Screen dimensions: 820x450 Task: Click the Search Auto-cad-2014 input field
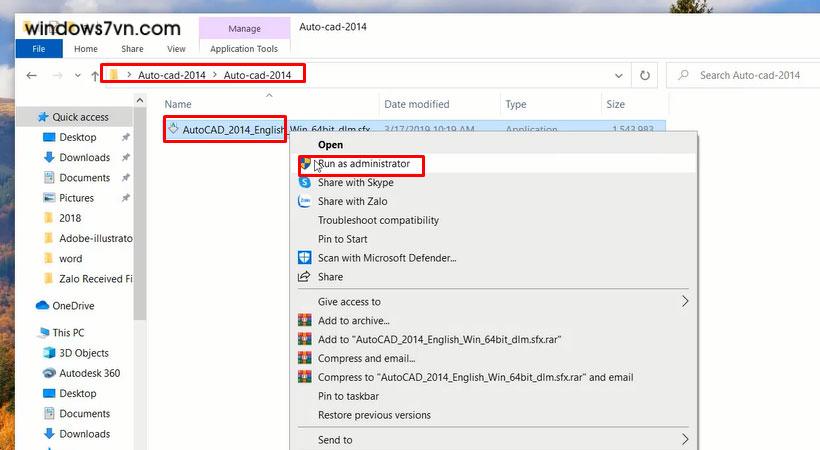click(x=750, y=75)
